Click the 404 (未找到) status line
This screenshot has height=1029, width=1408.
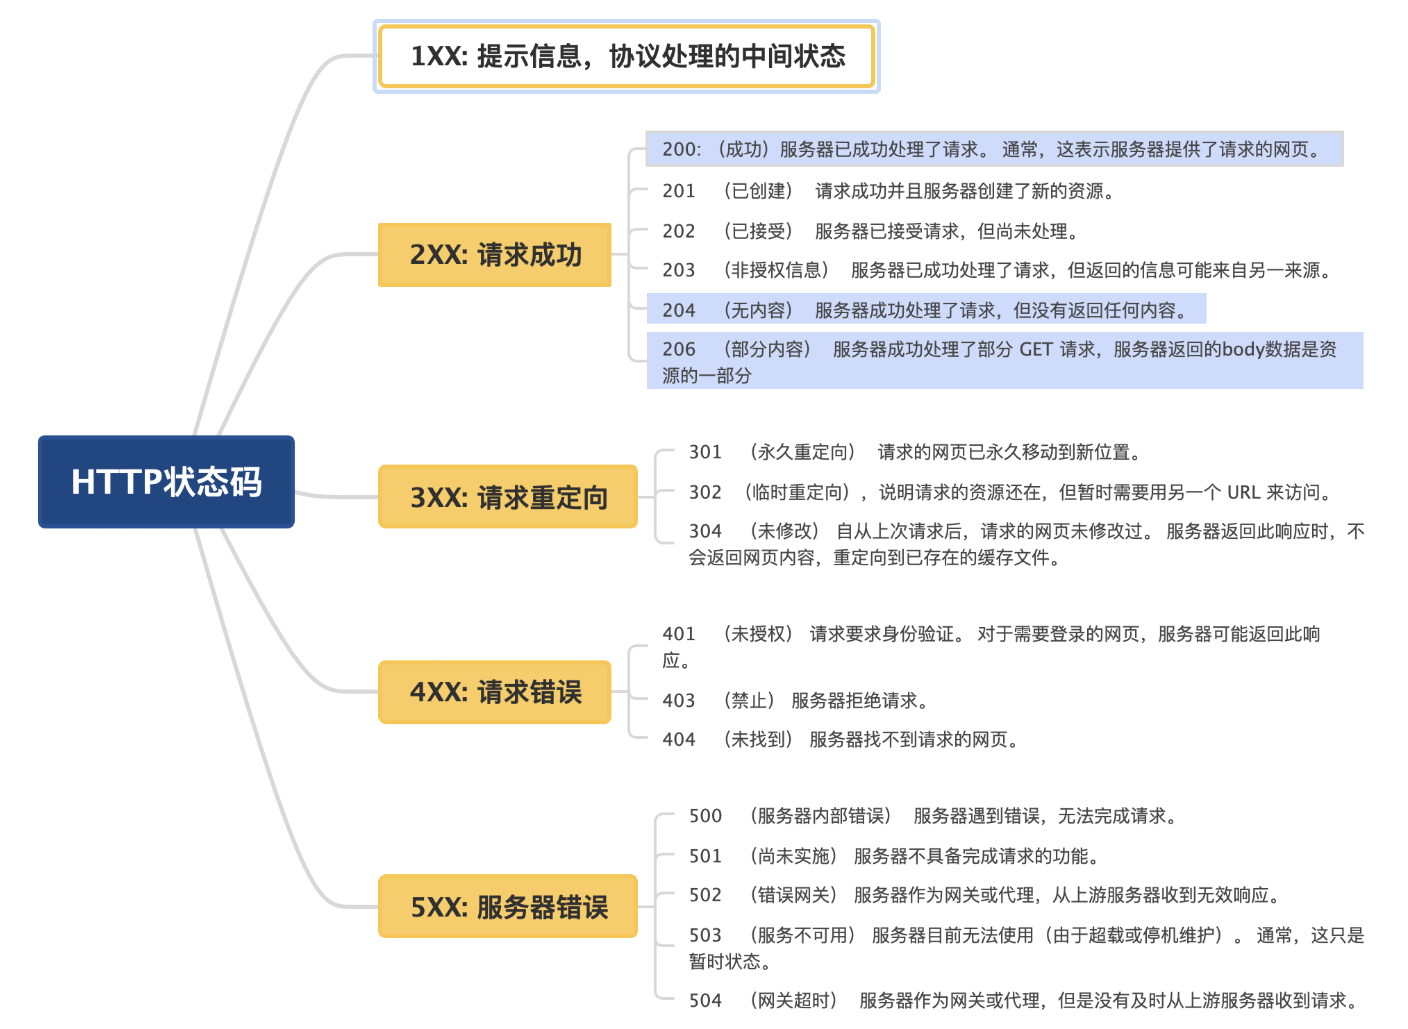841,739
